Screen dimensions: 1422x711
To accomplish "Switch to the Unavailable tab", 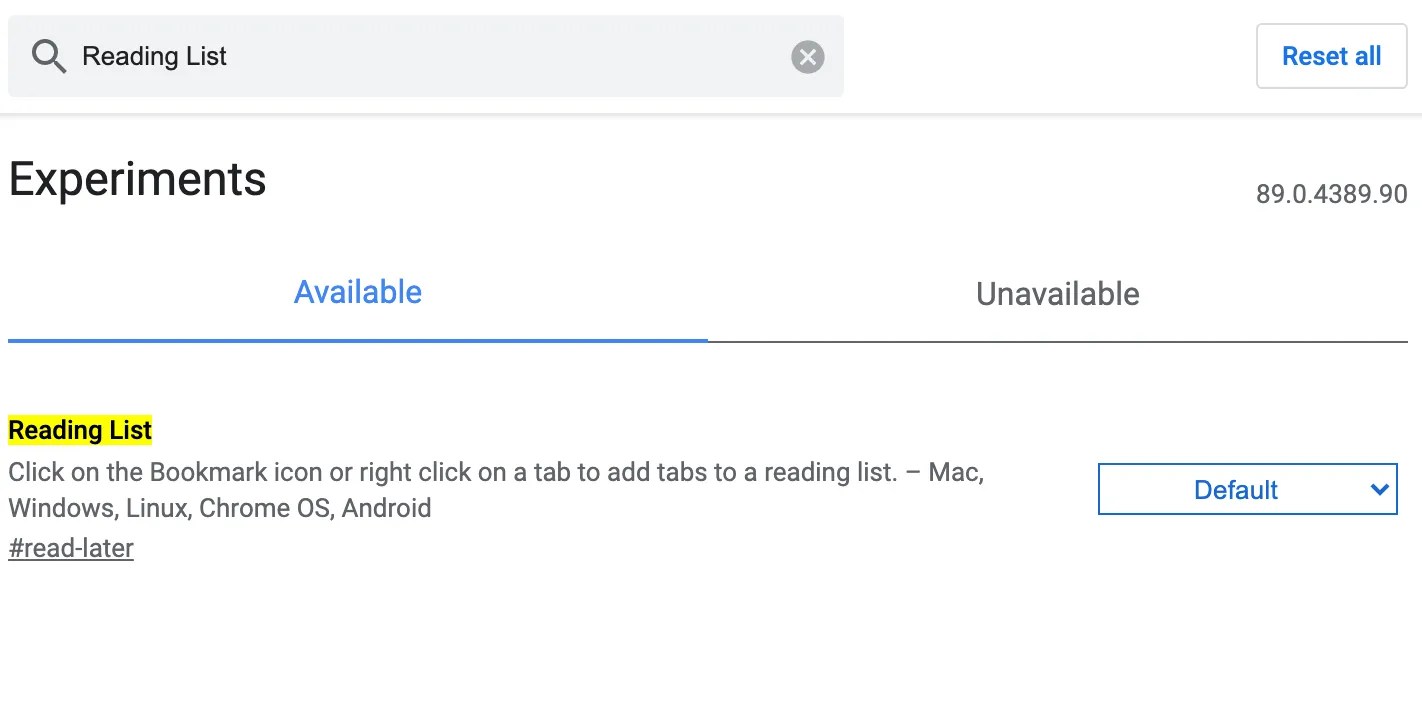I will [x=1057, y=293].
